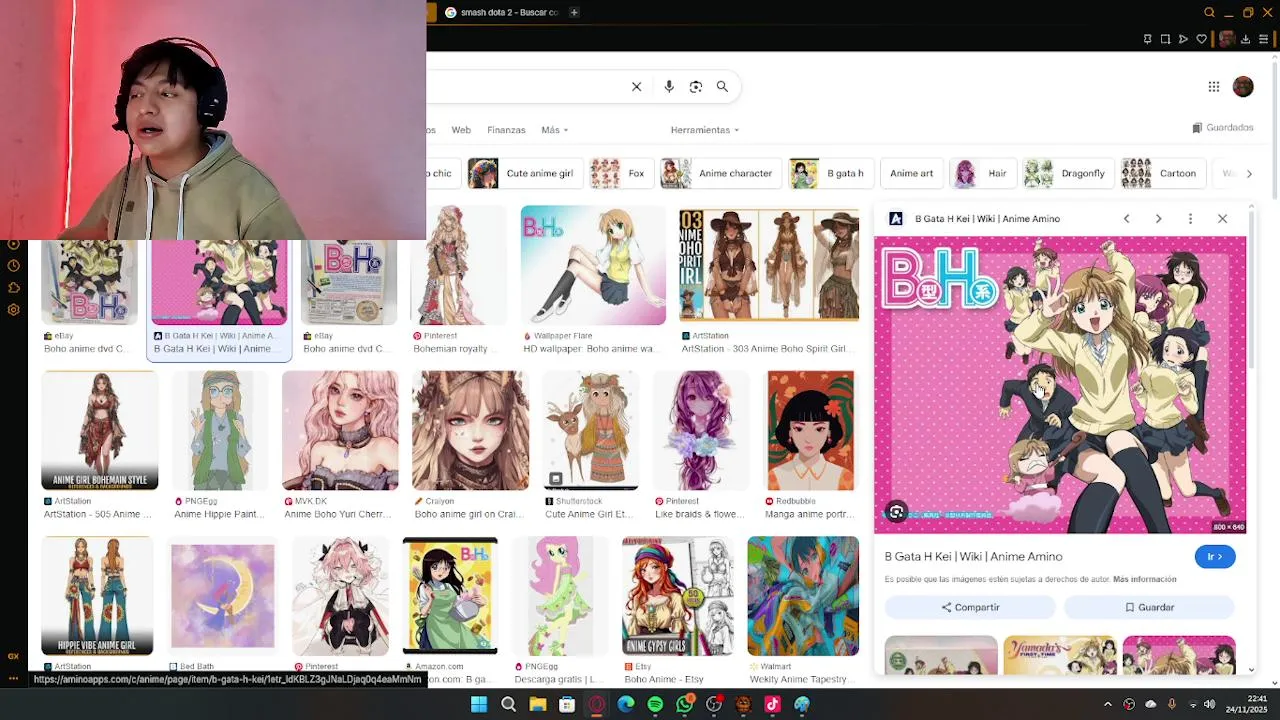Filter by Anime art chip

911,173
